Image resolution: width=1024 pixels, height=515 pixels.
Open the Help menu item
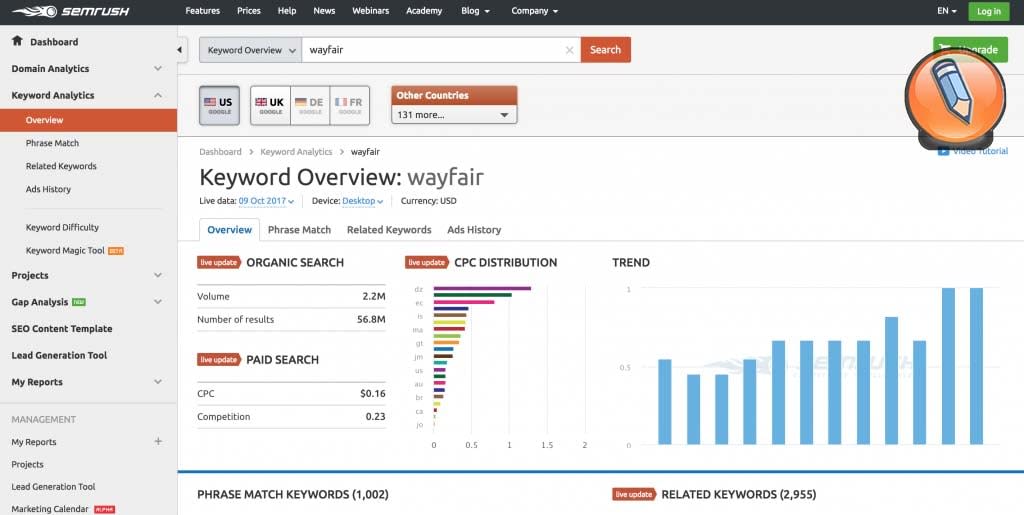(287, 11)
